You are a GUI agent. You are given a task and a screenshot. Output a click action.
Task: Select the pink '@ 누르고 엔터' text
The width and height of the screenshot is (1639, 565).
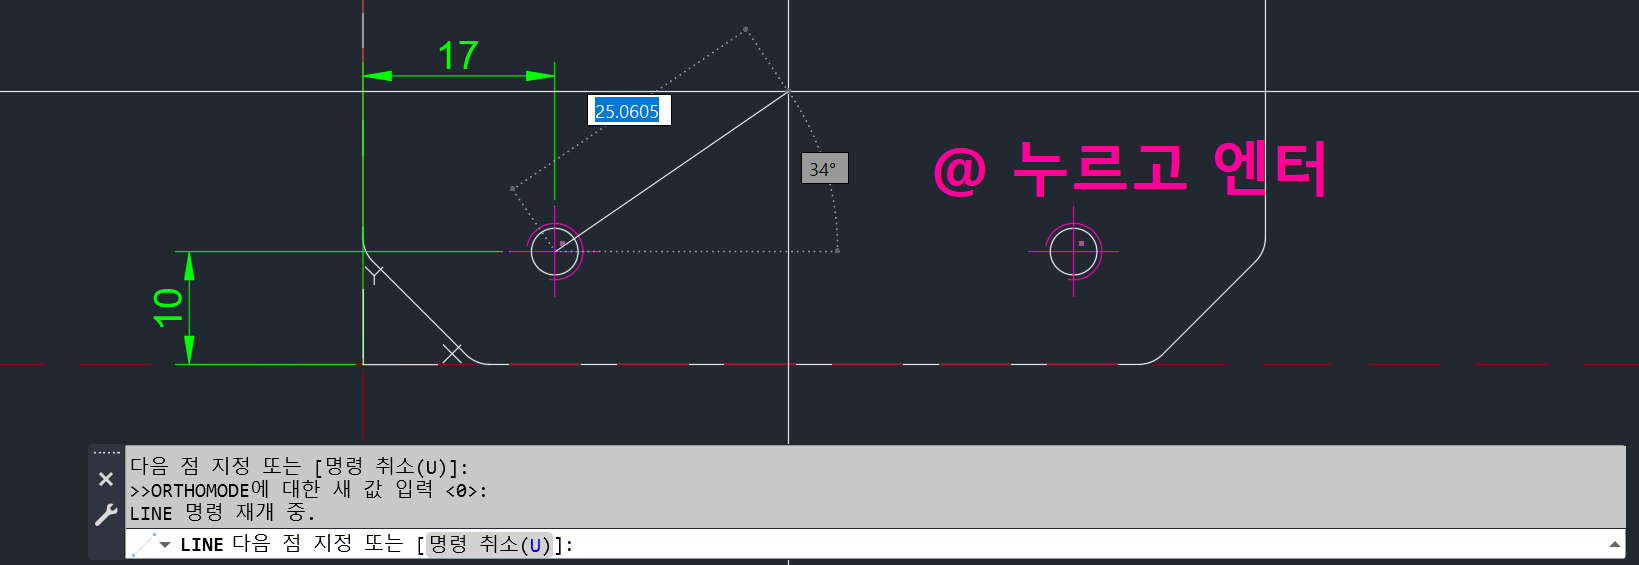tap(1130, 168)
